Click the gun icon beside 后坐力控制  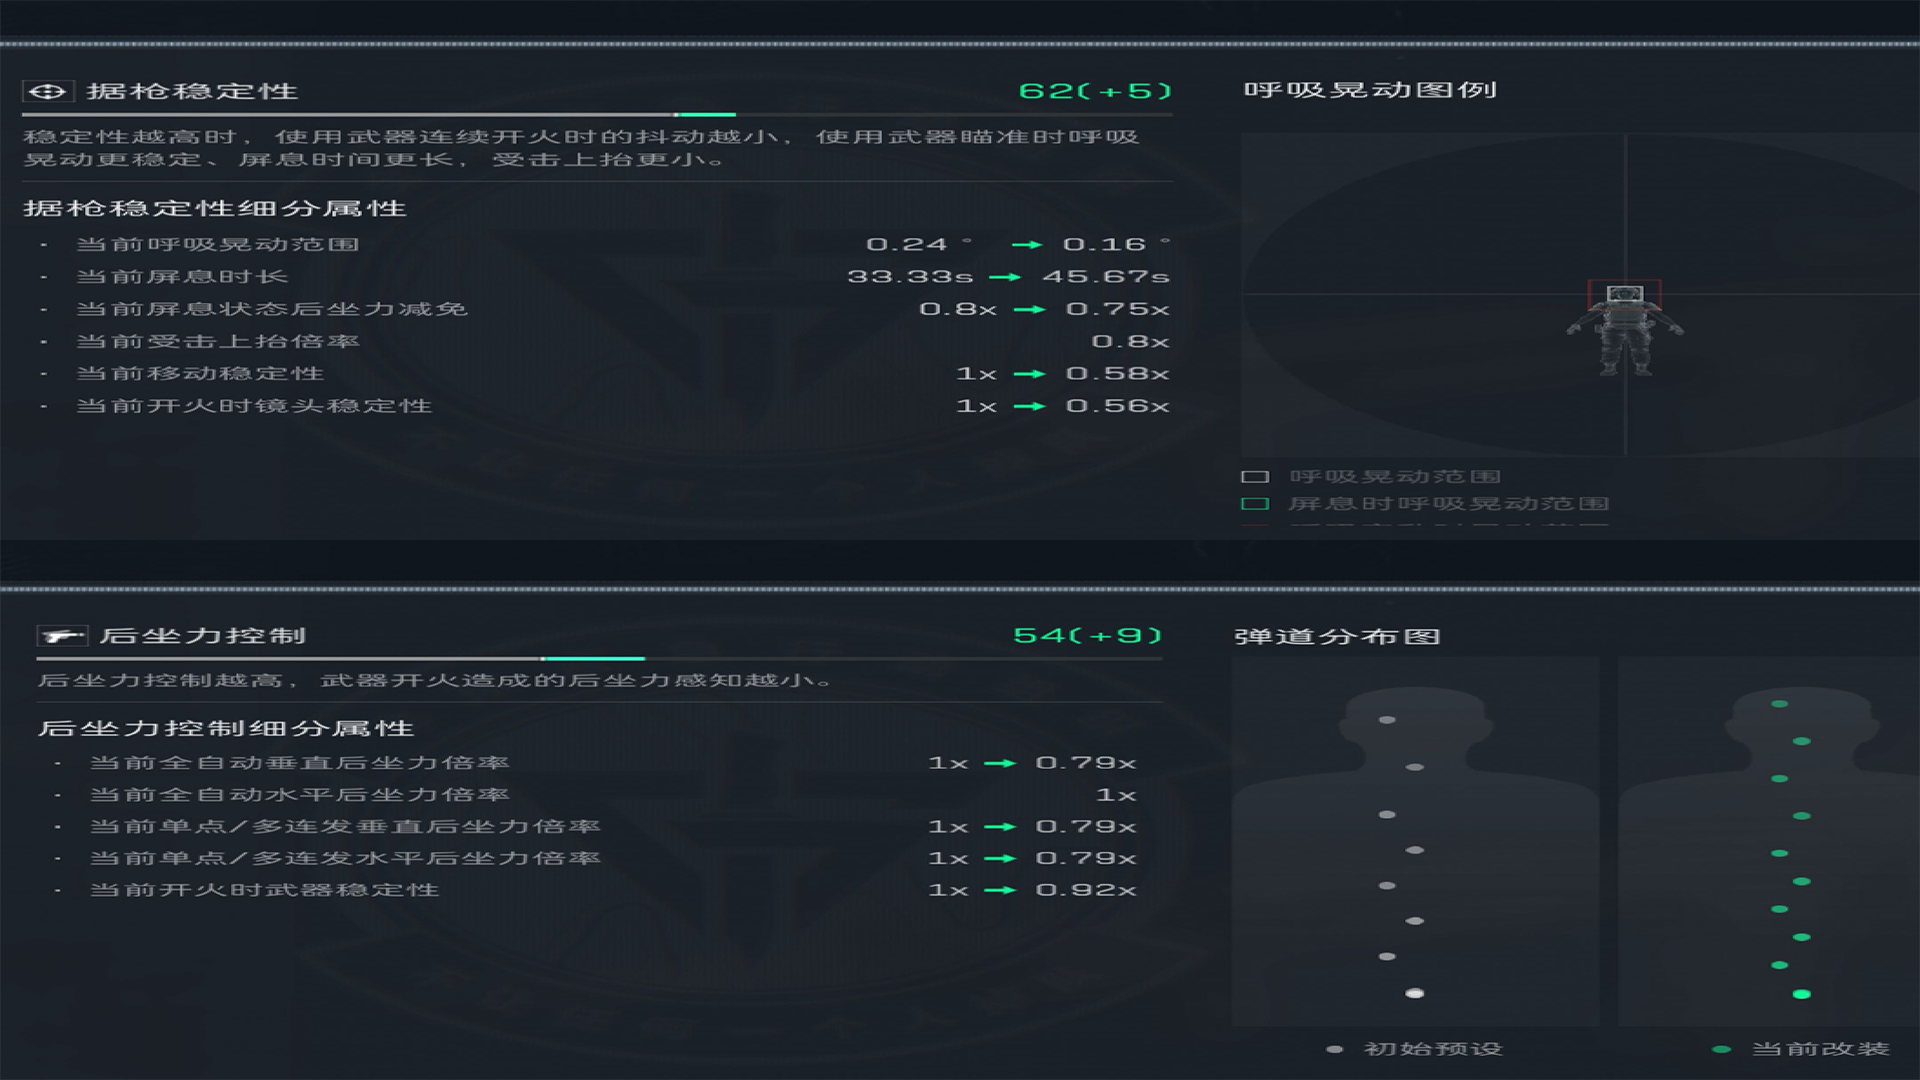coord(62,636)
